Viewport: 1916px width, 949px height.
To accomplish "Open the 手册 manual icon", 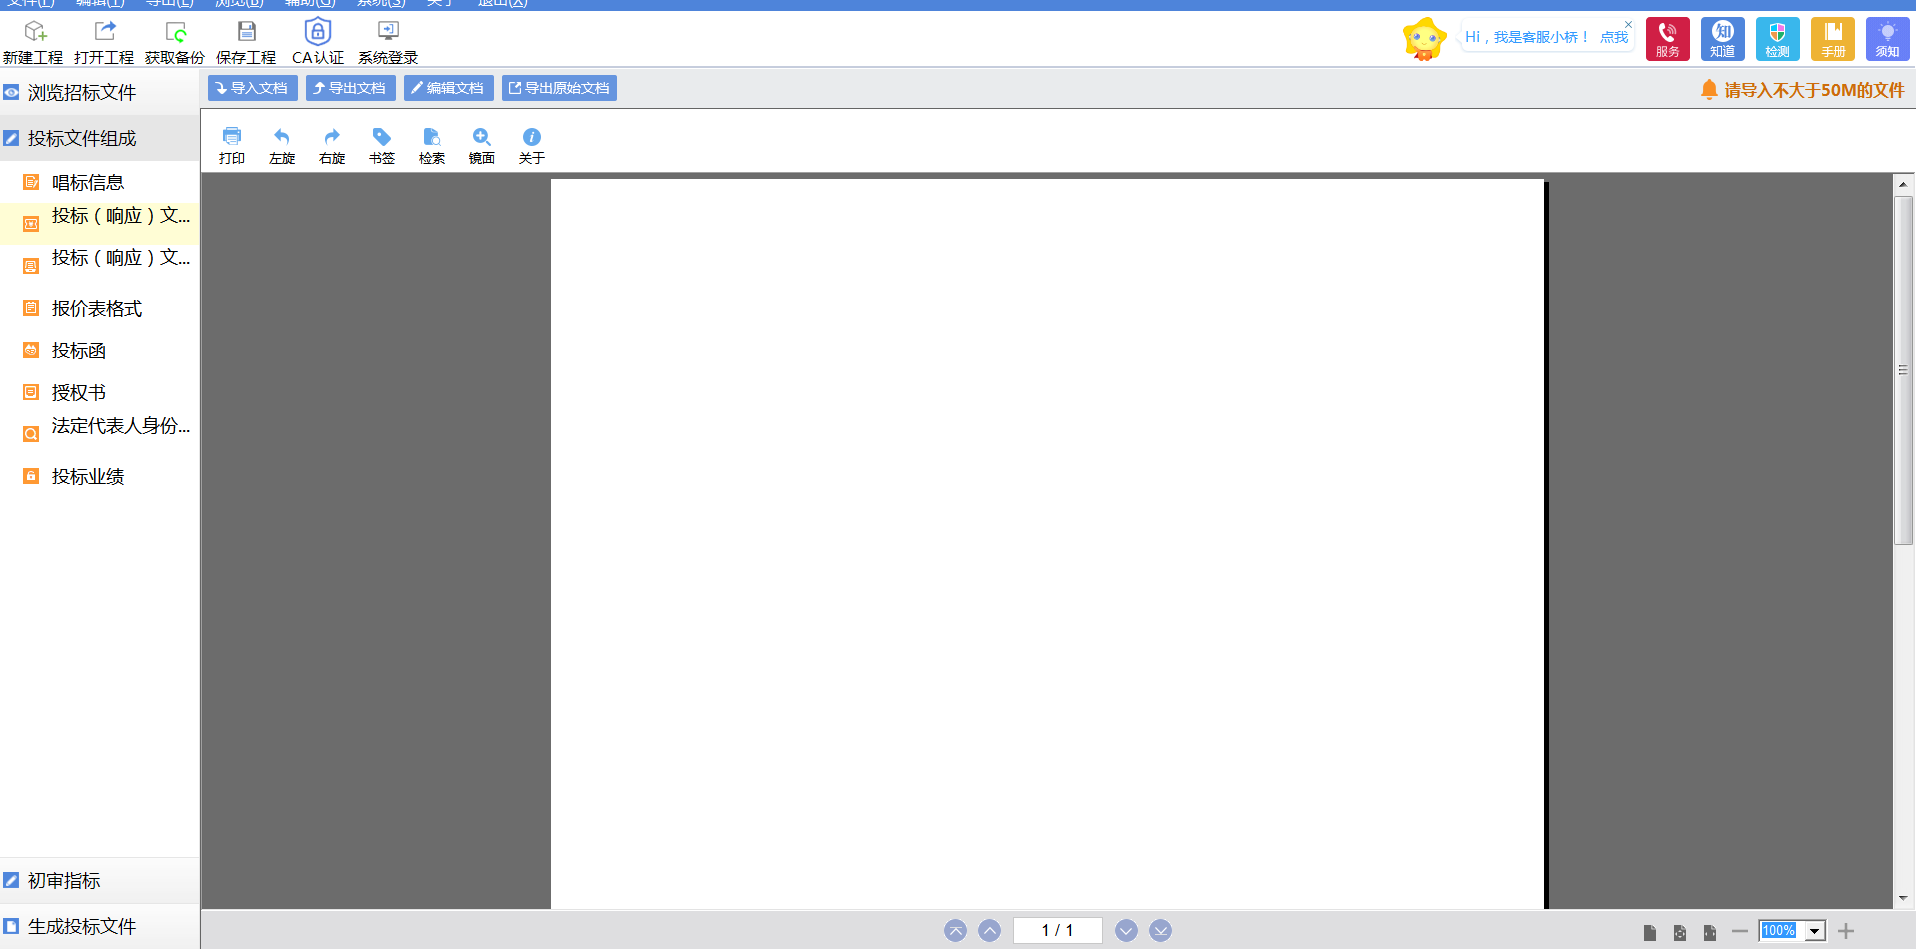I will (1833, 39).
